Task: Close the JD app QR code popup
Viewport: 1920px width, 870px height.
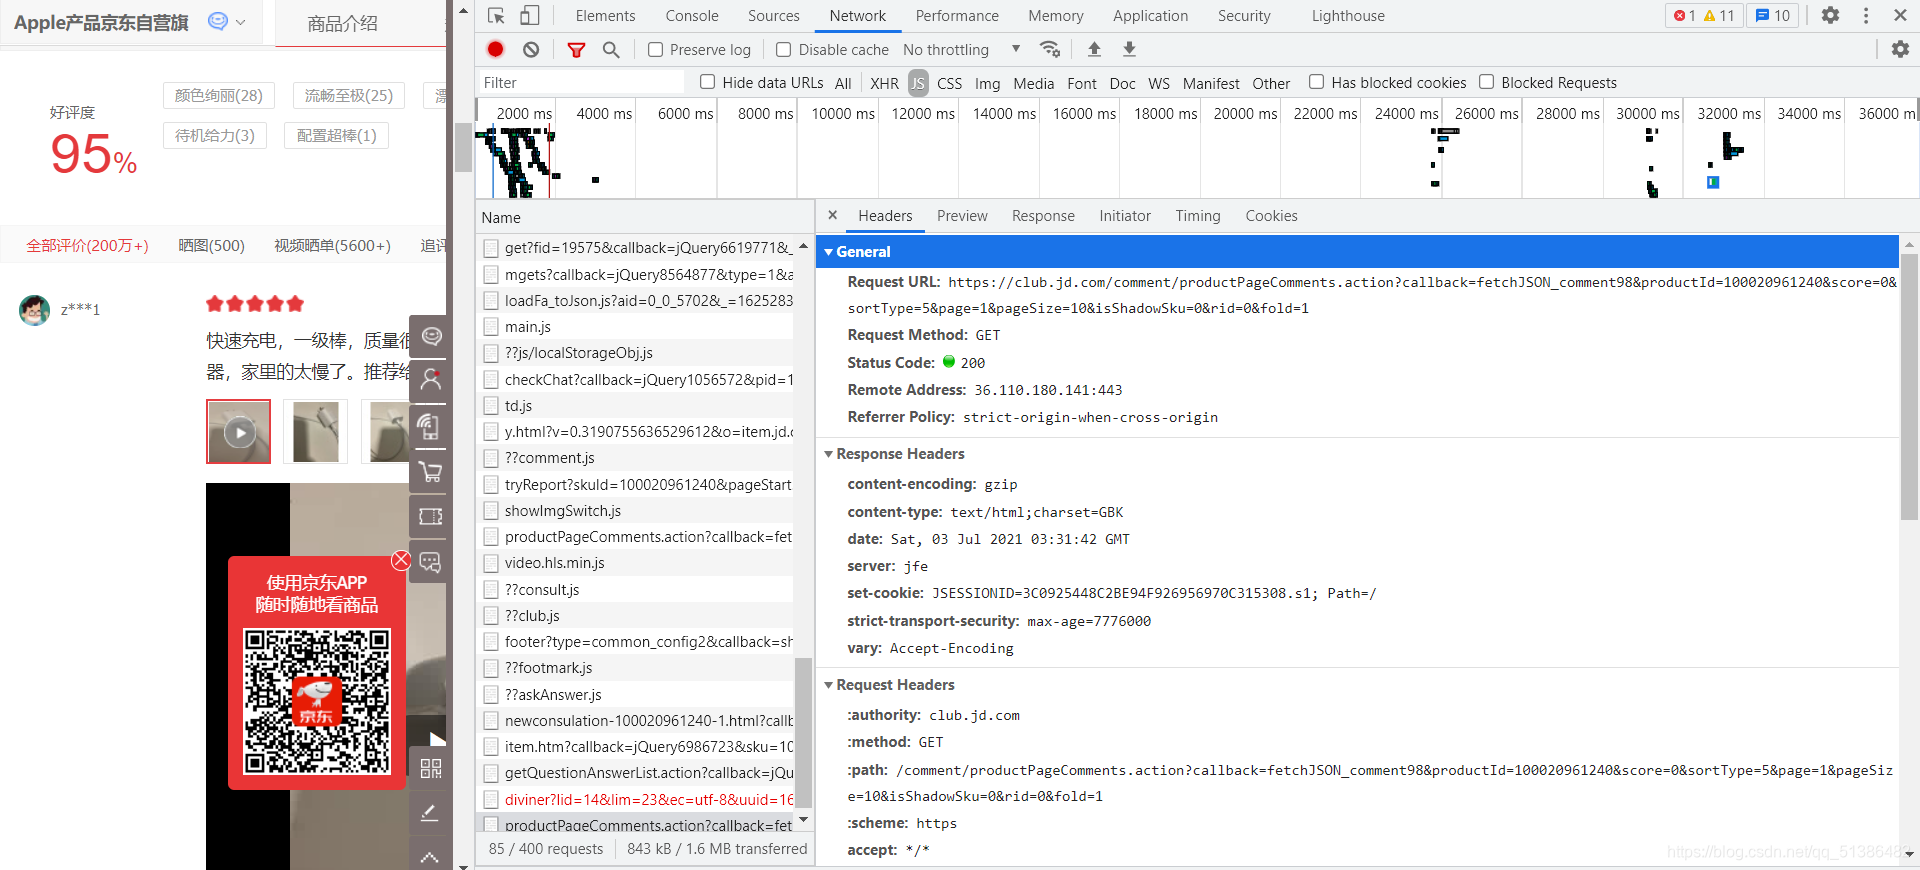Action: pos(401,560)
